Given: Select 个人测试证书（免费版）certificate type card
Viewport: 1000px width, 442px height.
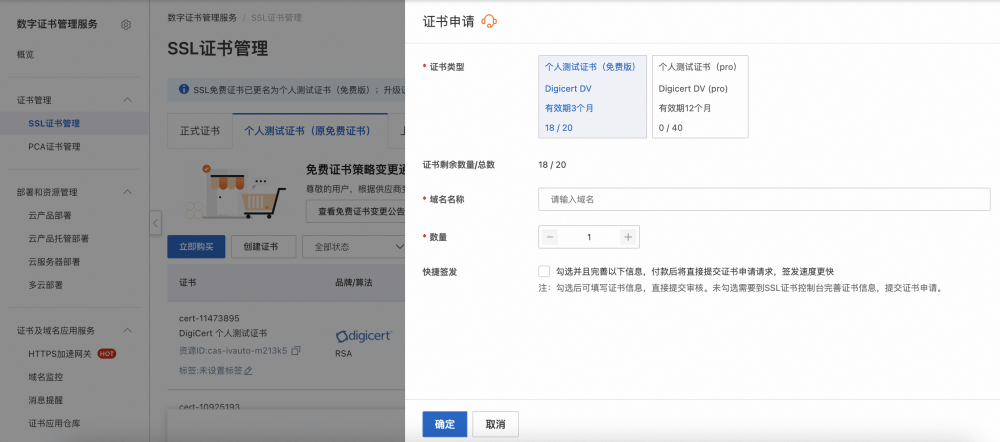Looking at the screenshot, I should tap(592, 97).
